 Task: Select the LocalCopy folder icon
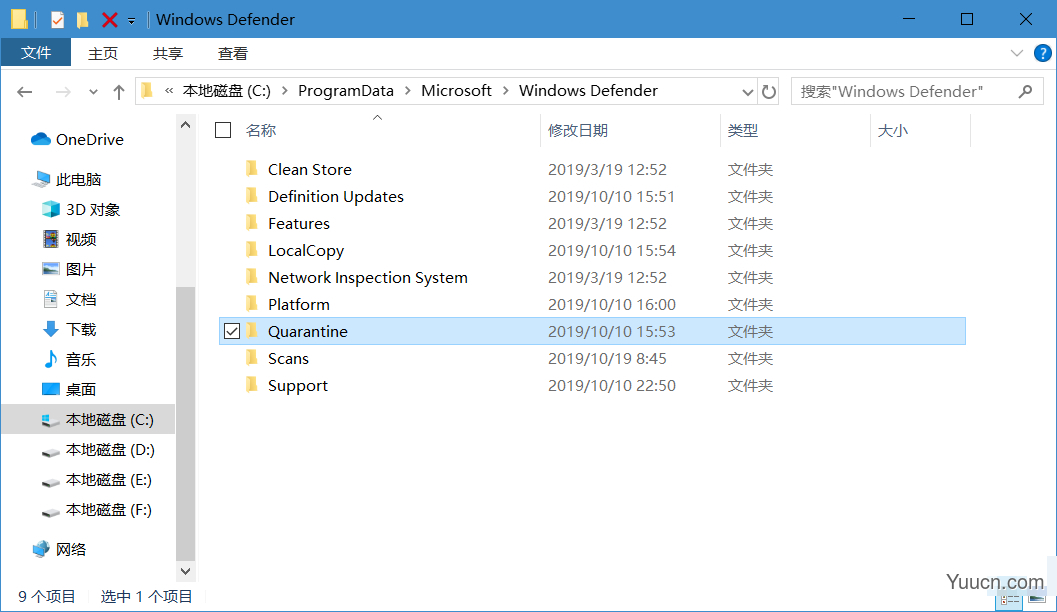coord(252,249)
